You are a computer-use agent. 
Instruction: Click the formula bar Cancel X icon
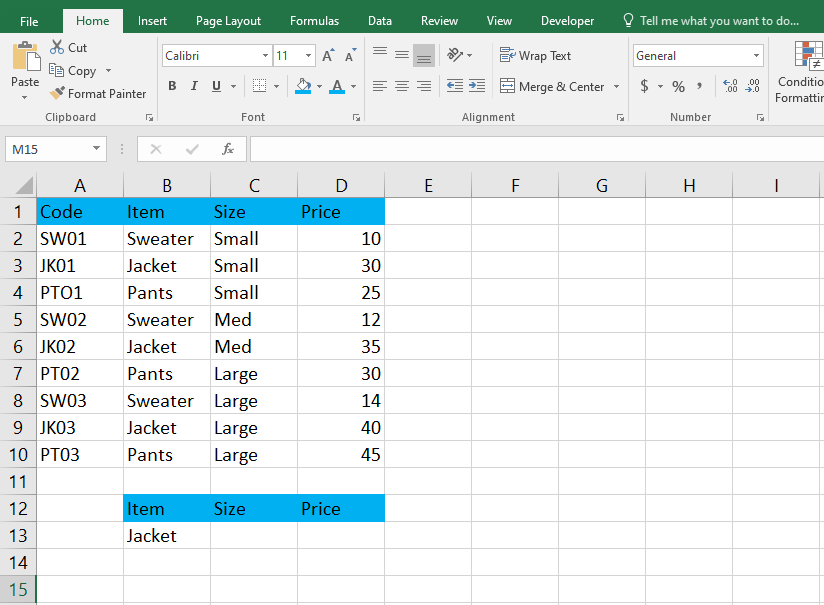(x=156, y=149)
